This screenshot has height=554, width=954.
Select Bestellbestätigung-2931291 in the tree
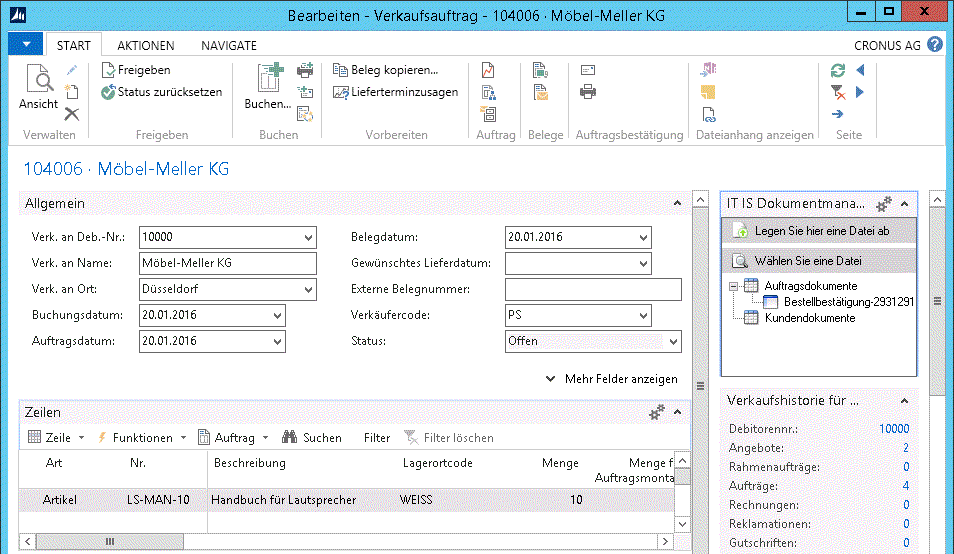click(849, 302)
